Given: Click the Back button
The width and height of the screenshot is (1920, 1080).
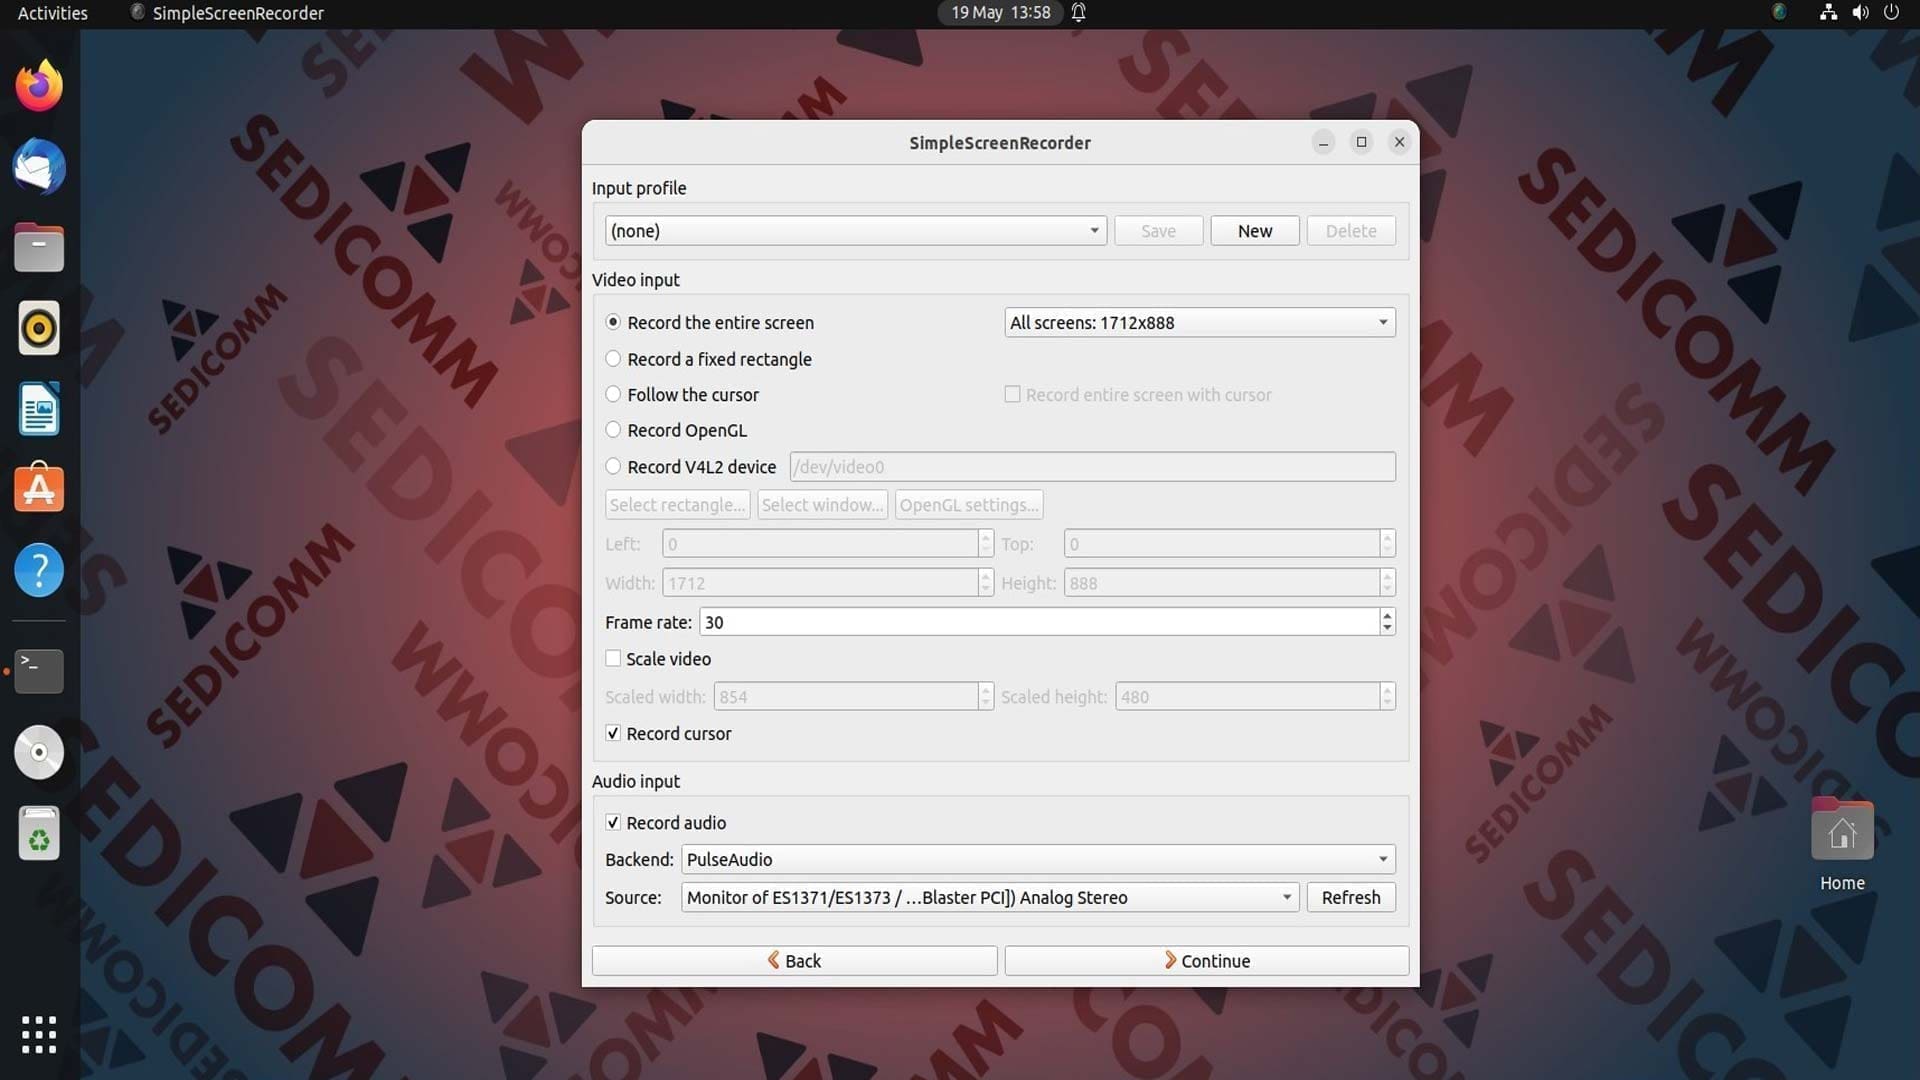Looking at the screenshot, I should (x=794, y=960).
